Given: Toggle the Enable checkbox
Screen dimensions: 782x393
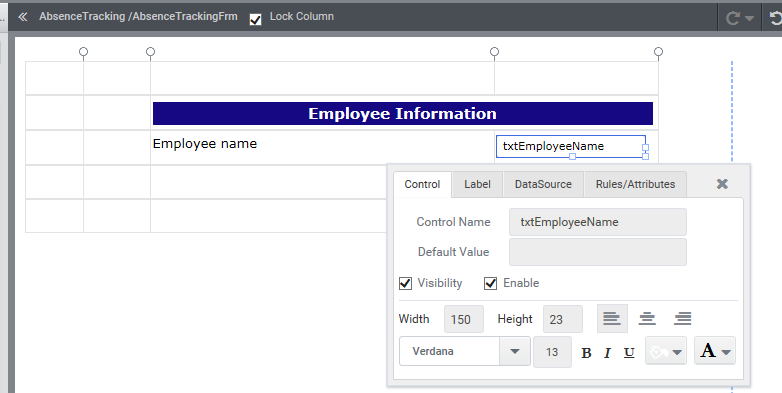Looking at the screenshot, I should click(491, 283).
